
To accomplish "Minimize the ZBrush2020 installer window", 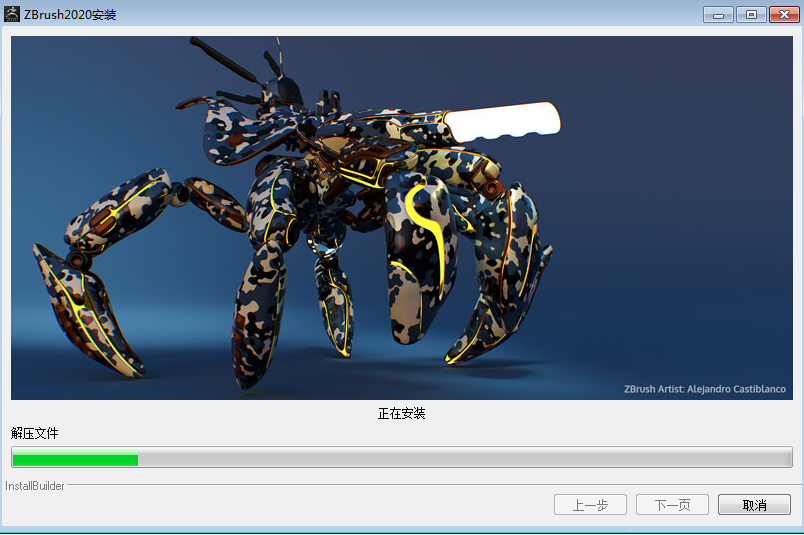I will coord(718,15).
